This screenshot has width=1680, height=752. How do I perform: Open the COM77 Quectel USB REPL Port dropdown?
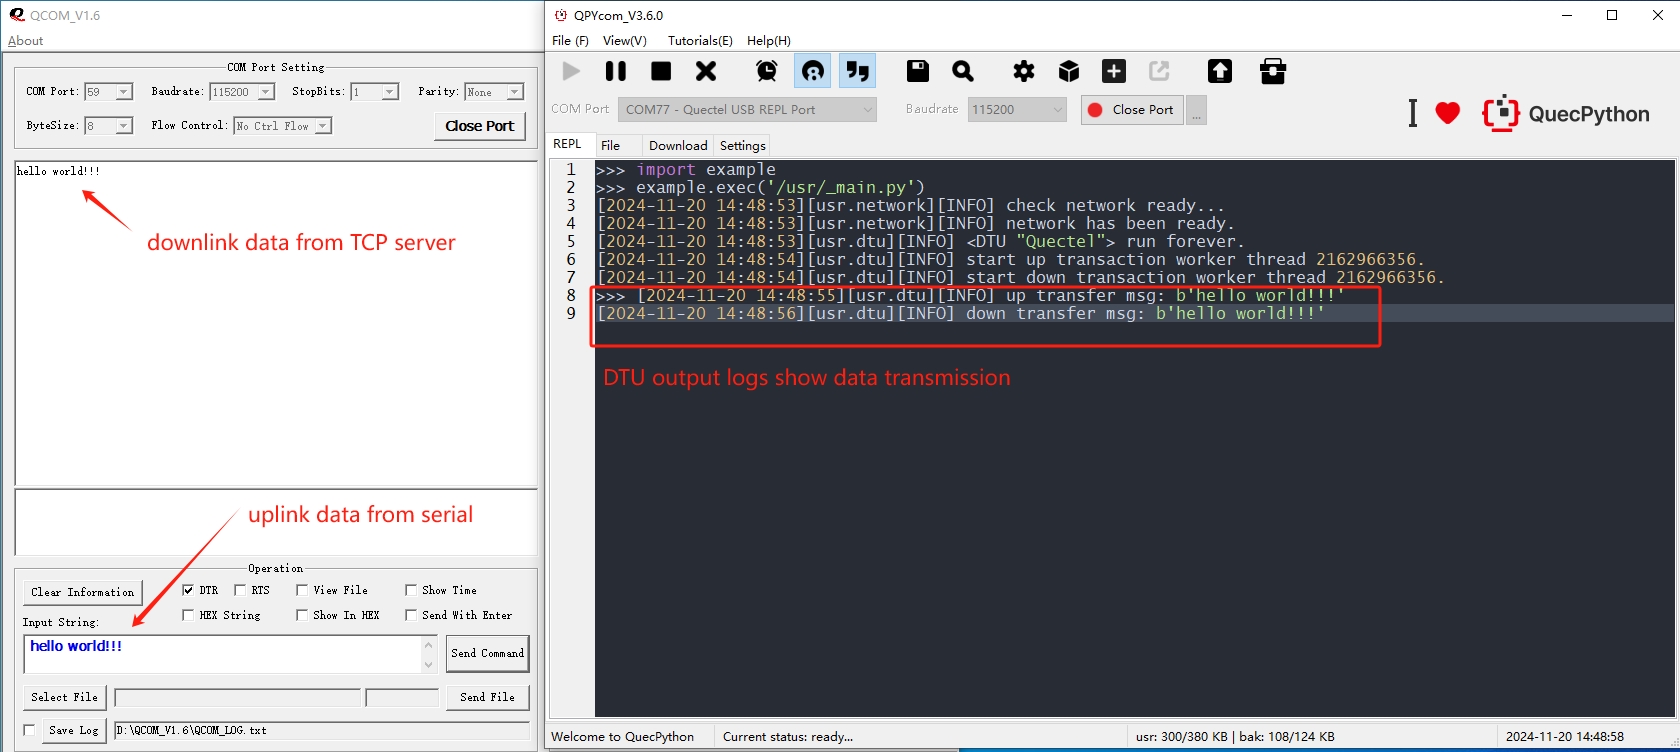747,109
